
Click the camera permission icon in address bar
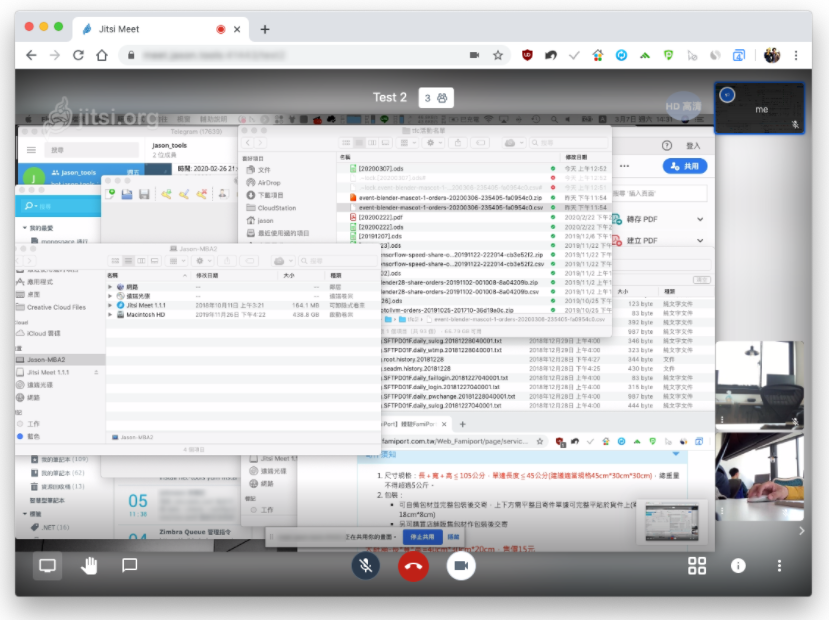[x=474, y=55]
